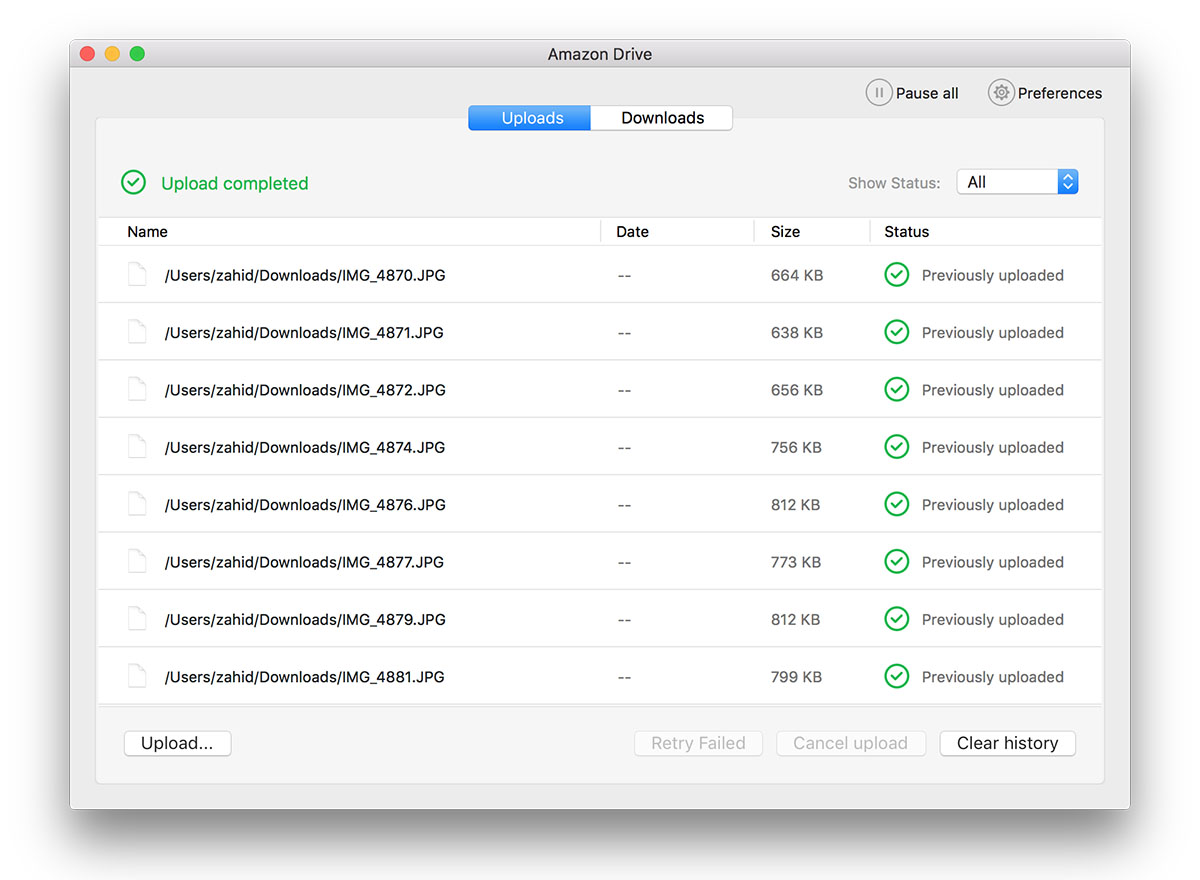Click file icon for IMG_4874.JPG
Image resolution: width=1200 pixels, height=880 pixels.
tap(137, 447)
